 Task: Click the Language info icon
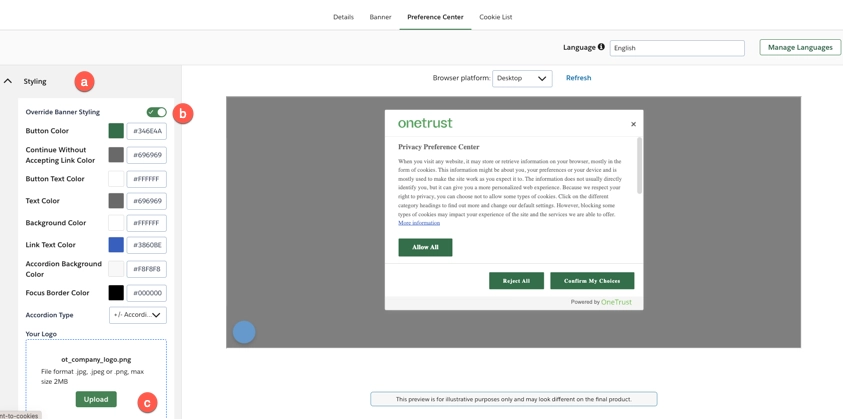(601, 47)
